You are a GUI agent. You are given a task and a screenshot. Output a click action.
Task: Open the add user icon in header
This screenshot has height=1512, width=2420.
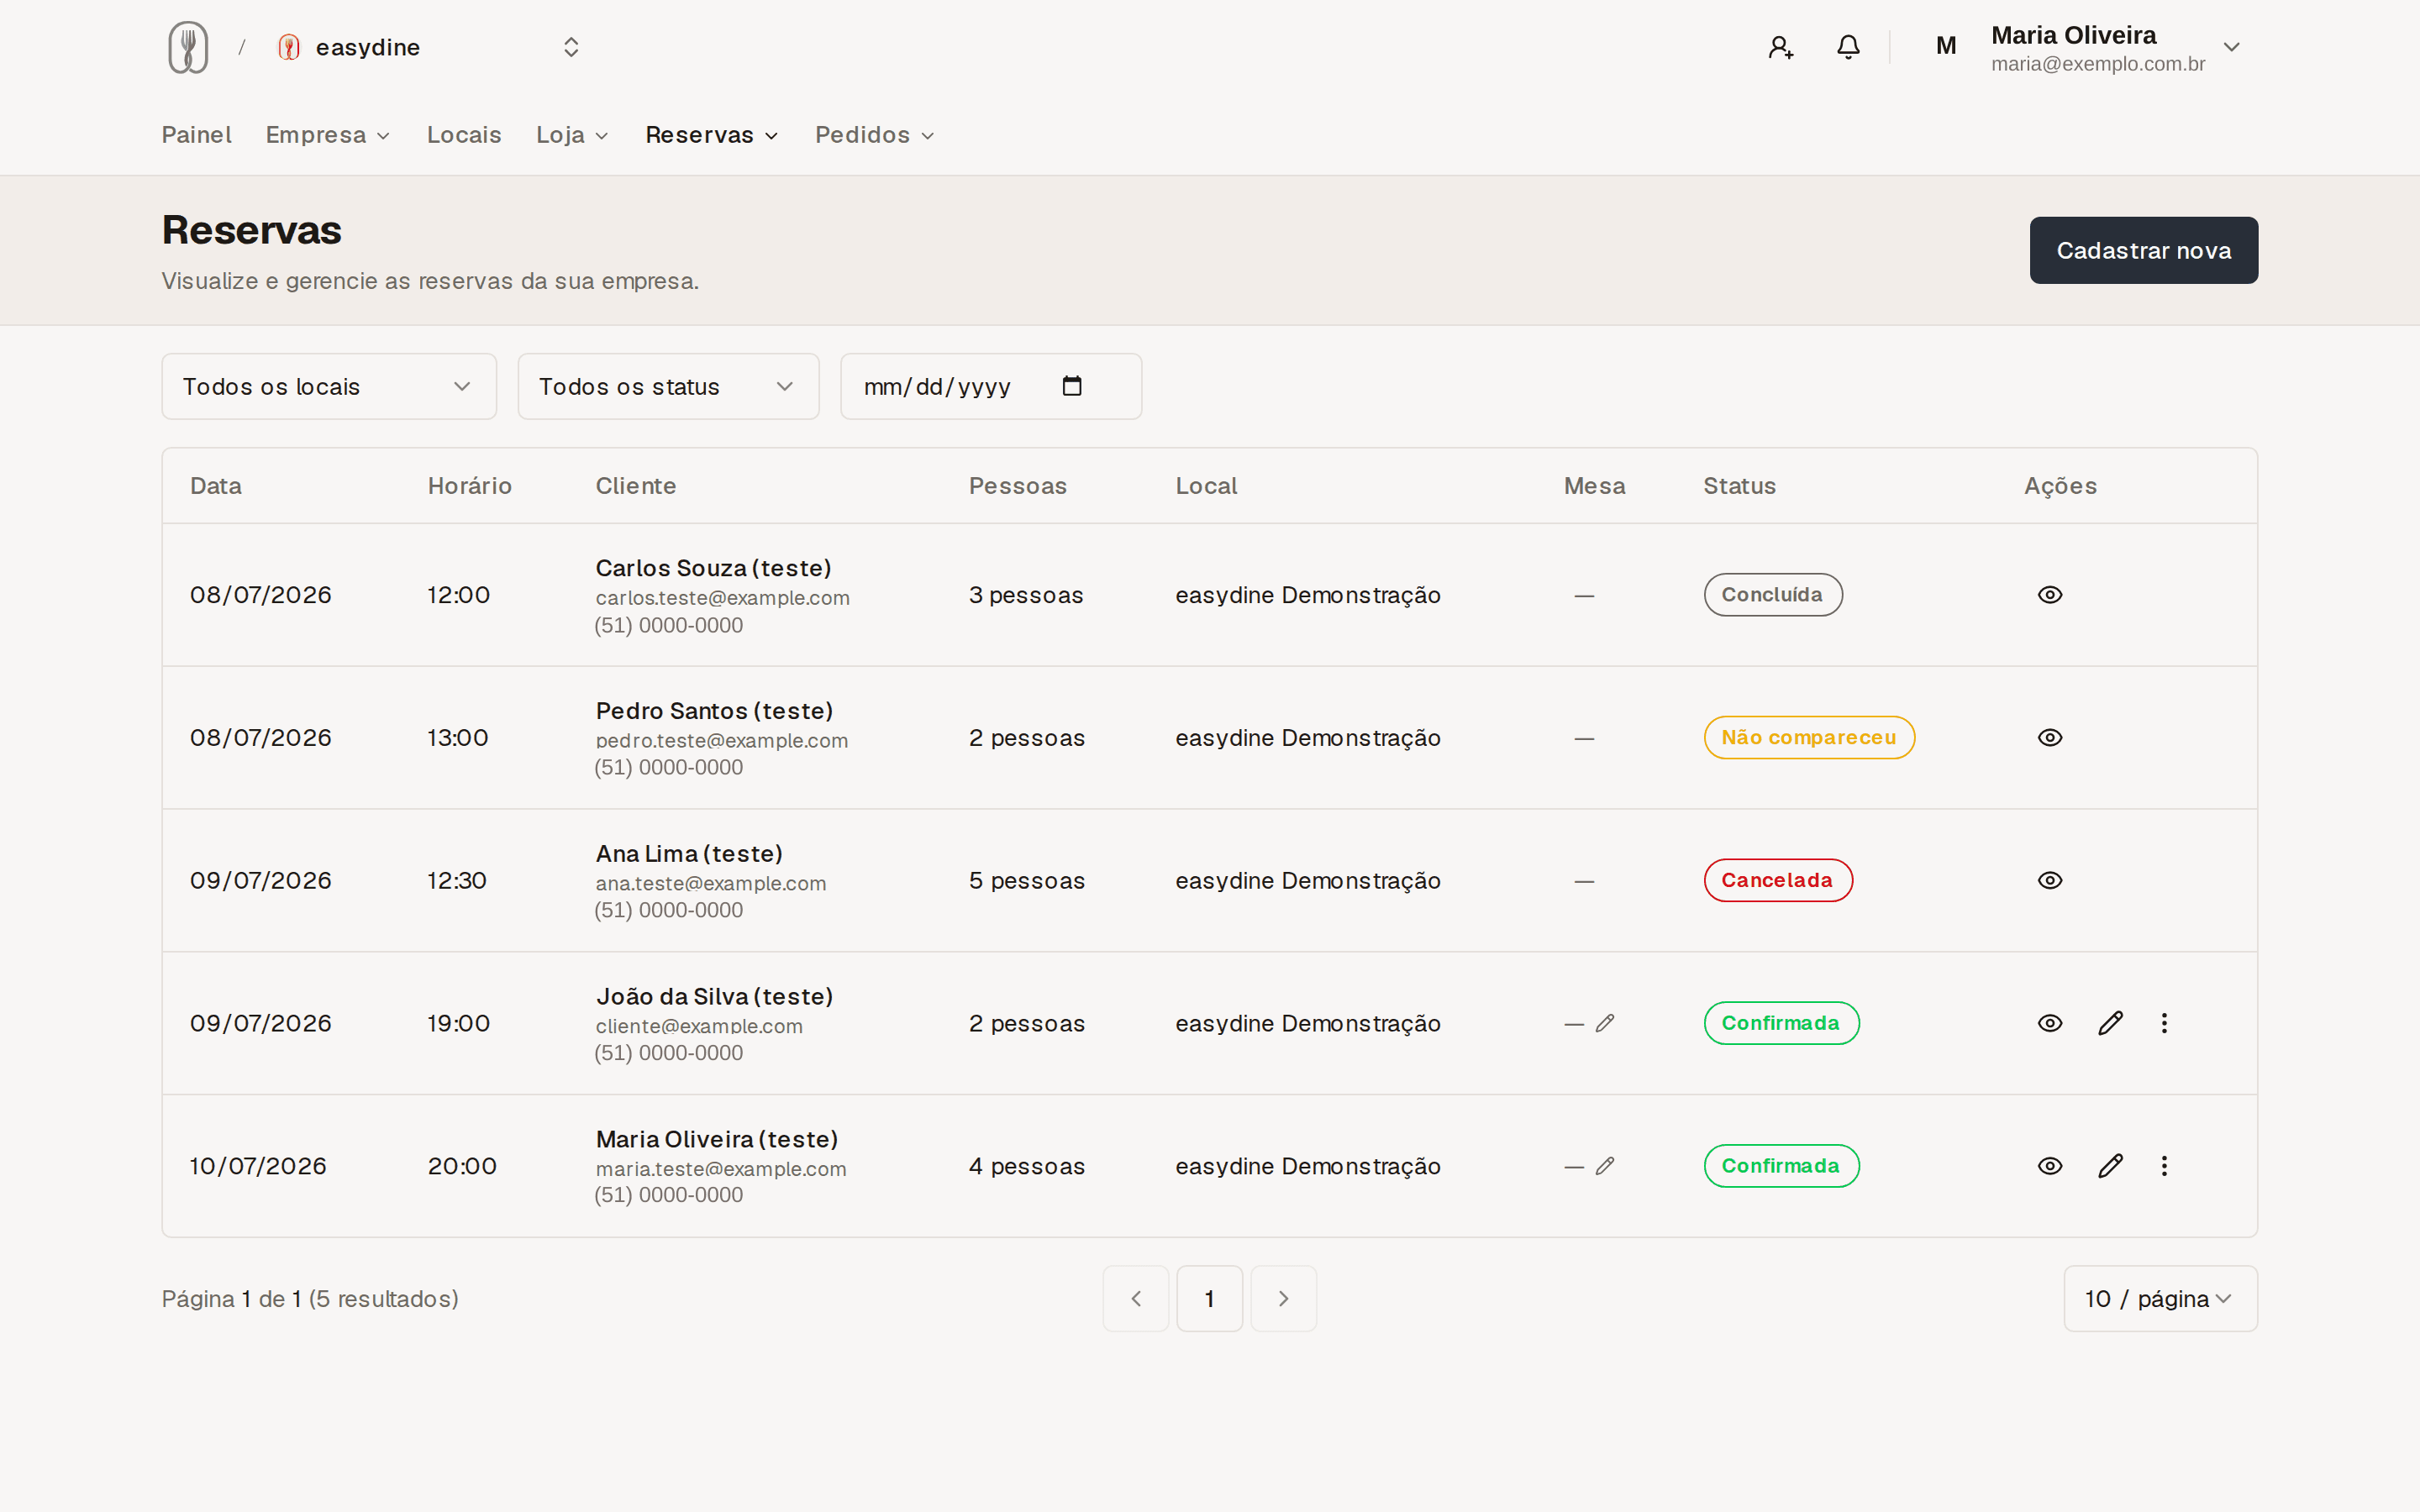[x=1780, y=47]
